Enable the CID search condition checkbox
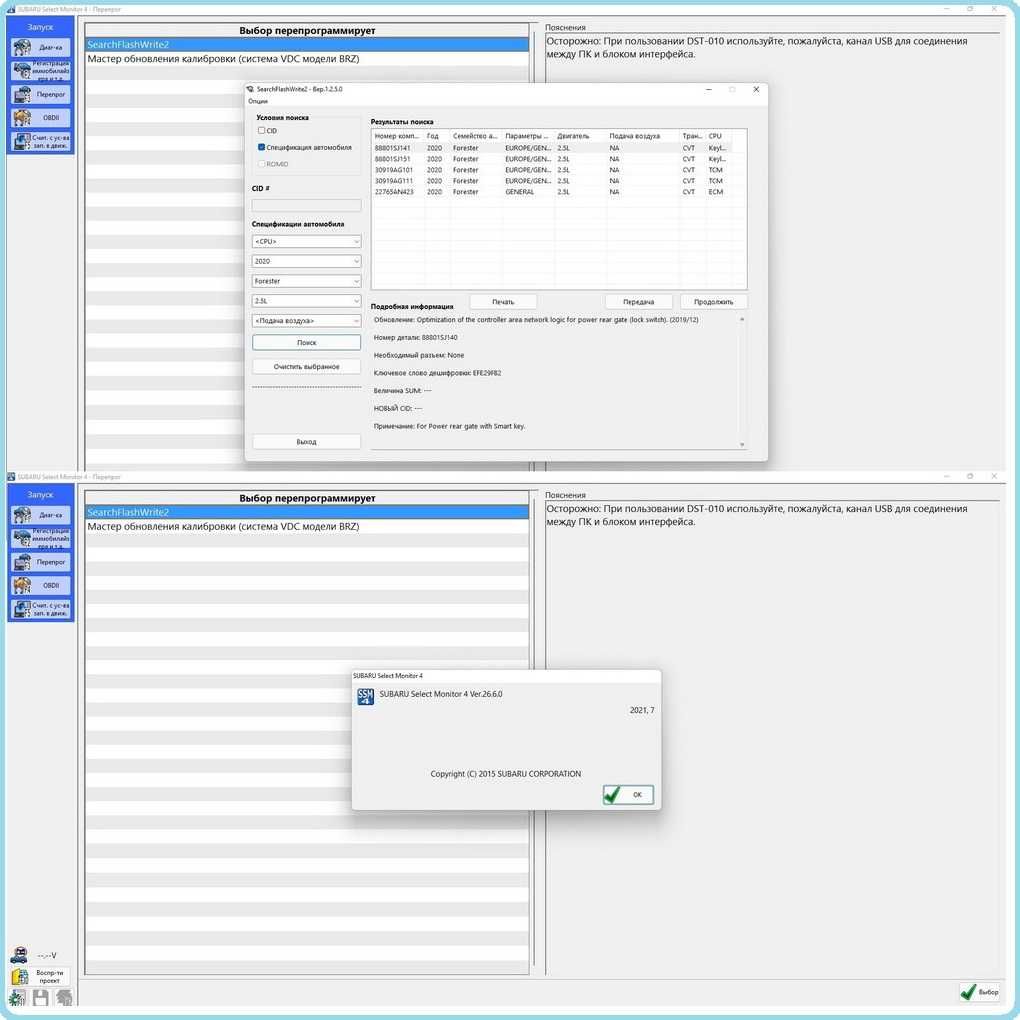Screen dimensions: 1020x1020 tap(262, 131)
